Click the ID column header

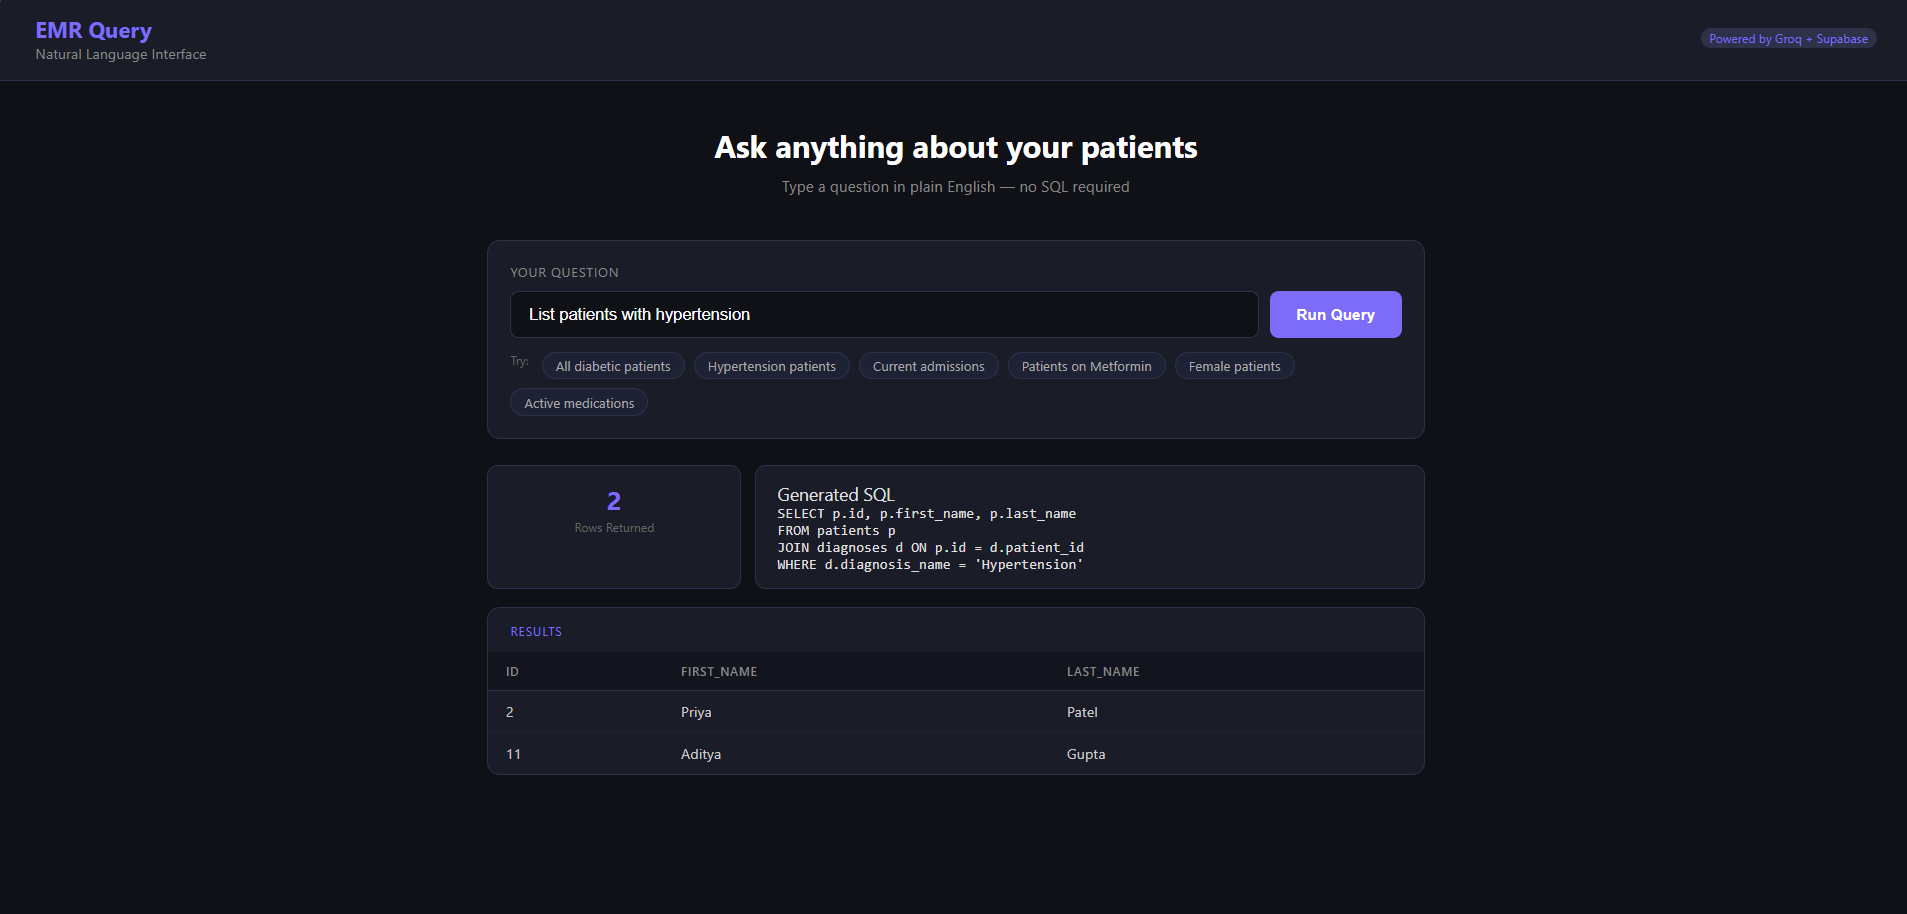tap(512, 672)
